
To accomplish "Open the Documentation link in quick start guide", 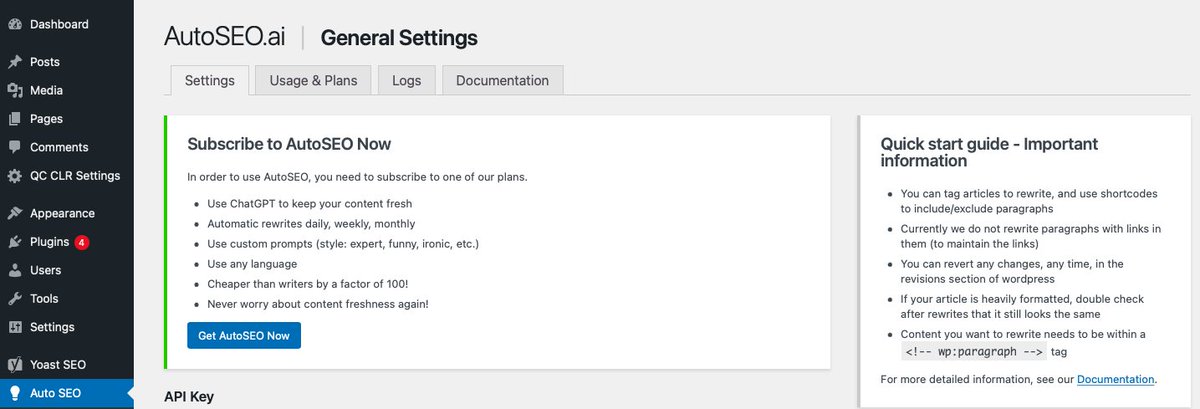I will [x=1116, y=380].
